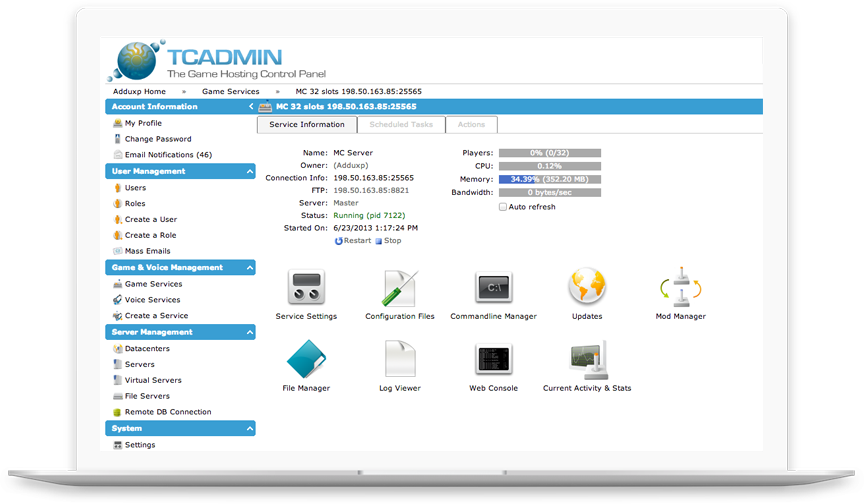The width and height of the screenshot is (864, 504).
Task: Open the Virtual Servers link
Action: pos(153,381)
